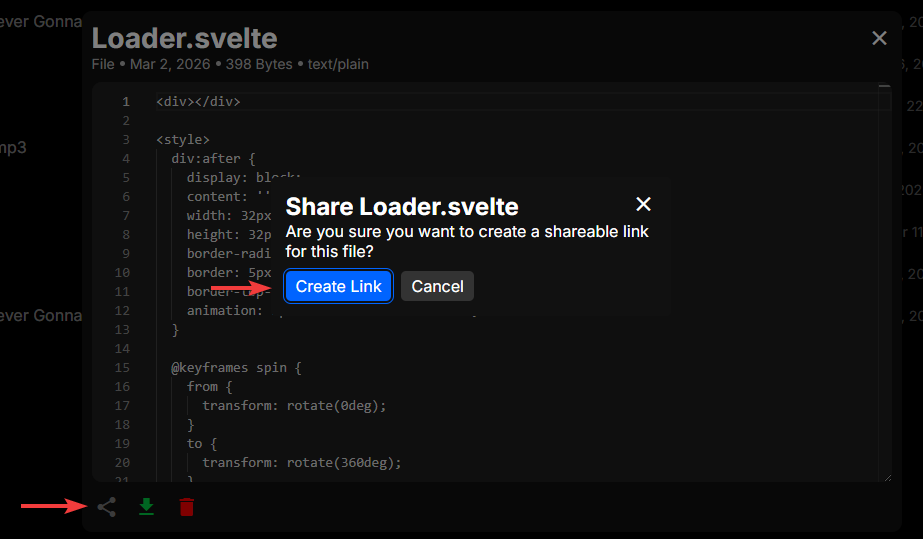Click the share confirmation question text
This screenshot has height=539, width=923.
467,241
